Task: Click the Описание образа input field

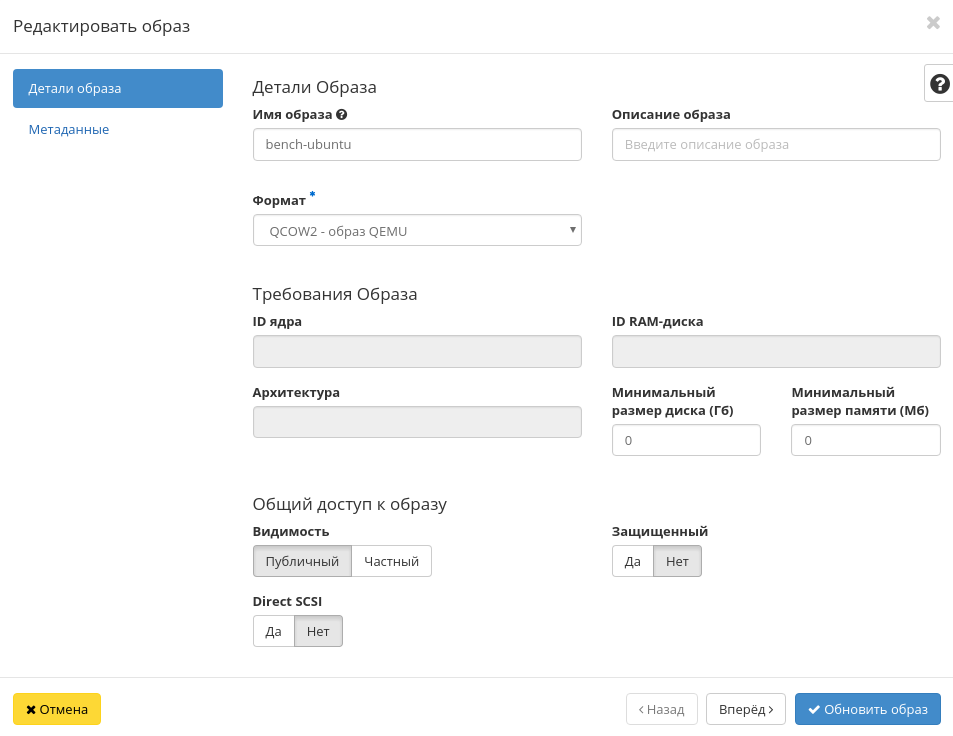Action: click(x=775, y=145)
